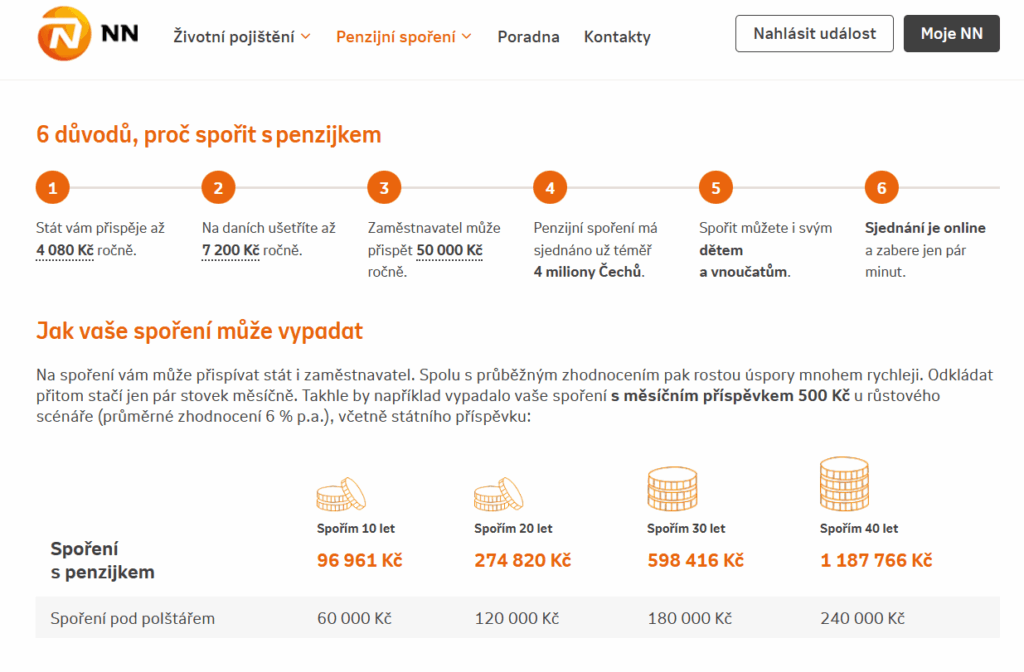Open the Penzijní spoření dropdown menu
This screenshot has height=672, width=1024.
(x=404, y=37)
